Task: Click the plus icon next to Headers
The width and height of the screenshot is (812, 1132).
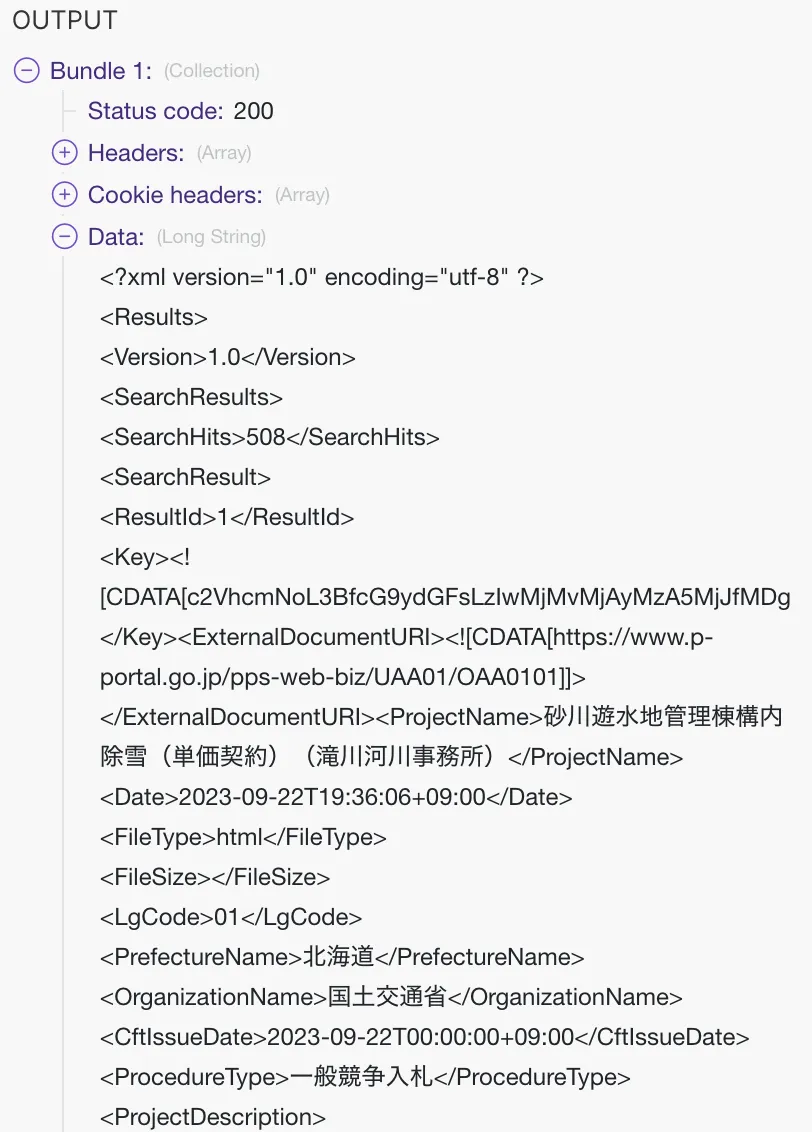Action: pyautogui.click(x=65, y=152)
